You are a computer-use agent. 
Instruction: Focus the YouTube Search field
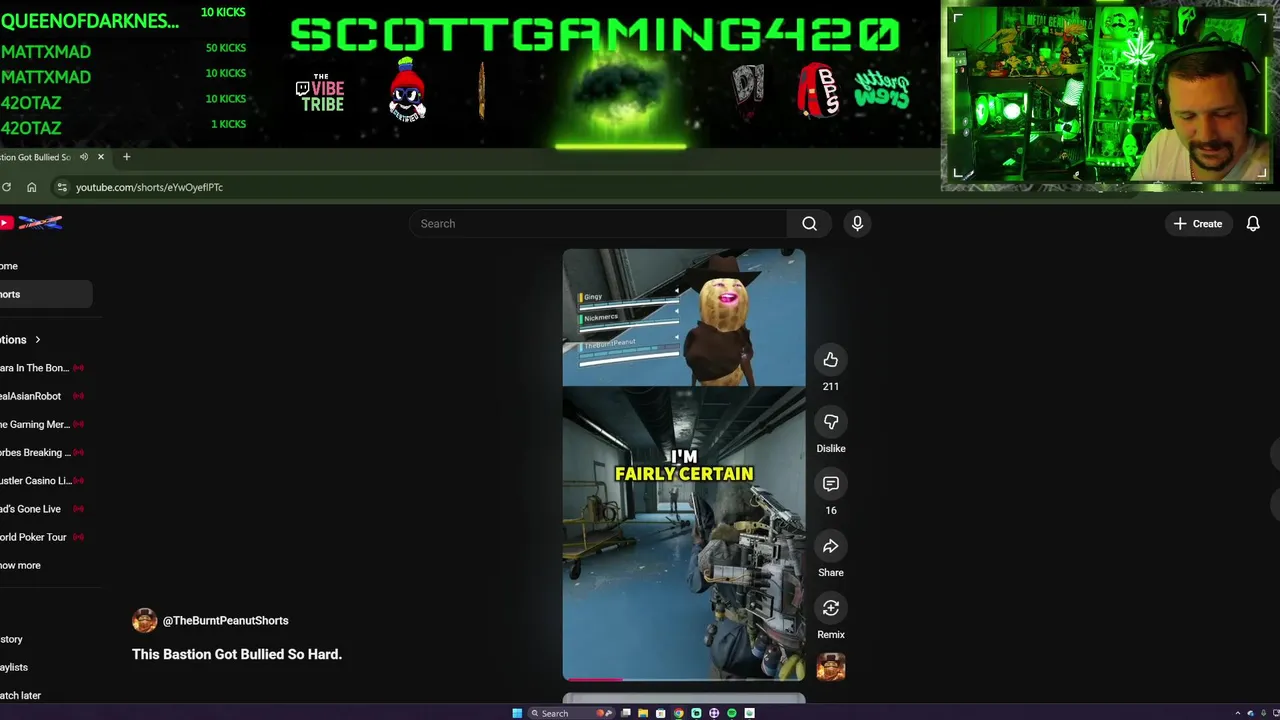point(598,224)
